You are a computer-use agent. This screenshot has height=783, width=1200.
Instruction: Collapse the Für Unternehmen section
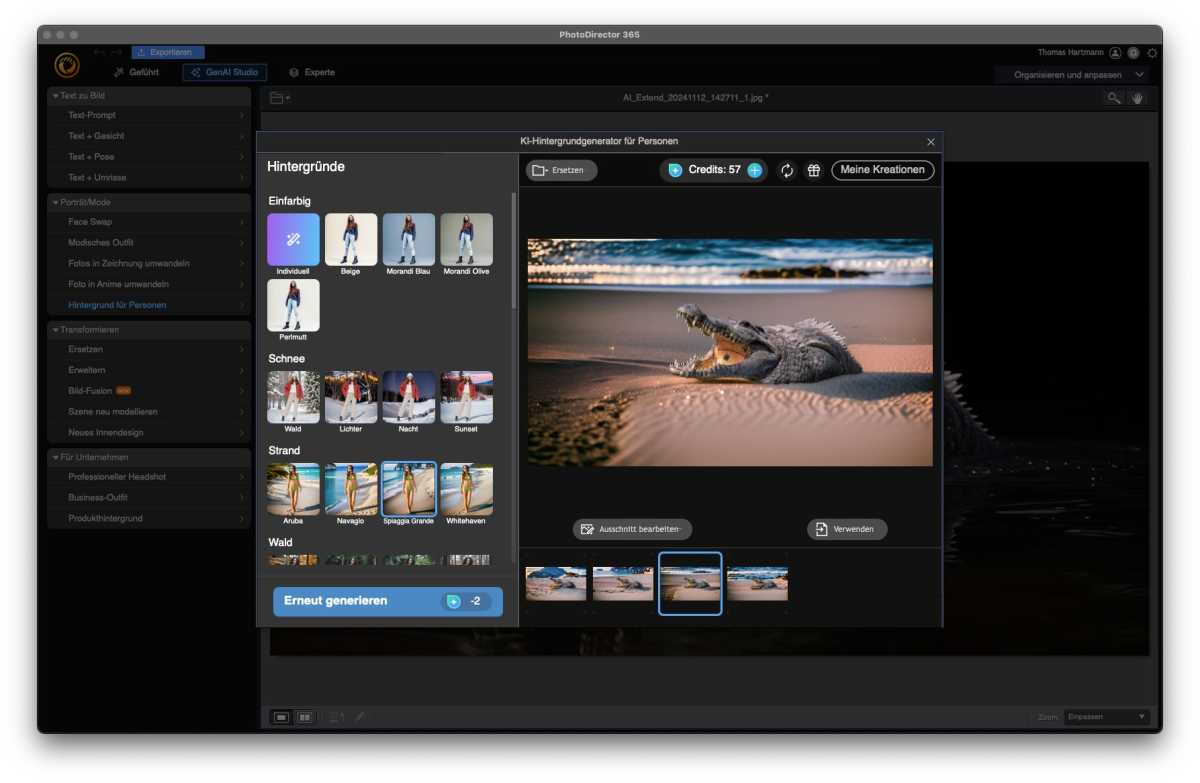[x=149, y=457]
